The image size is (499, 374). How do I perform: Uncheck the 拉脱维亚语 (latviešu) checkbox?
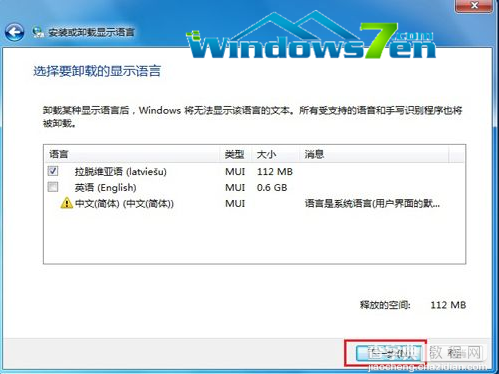point(53,171)
